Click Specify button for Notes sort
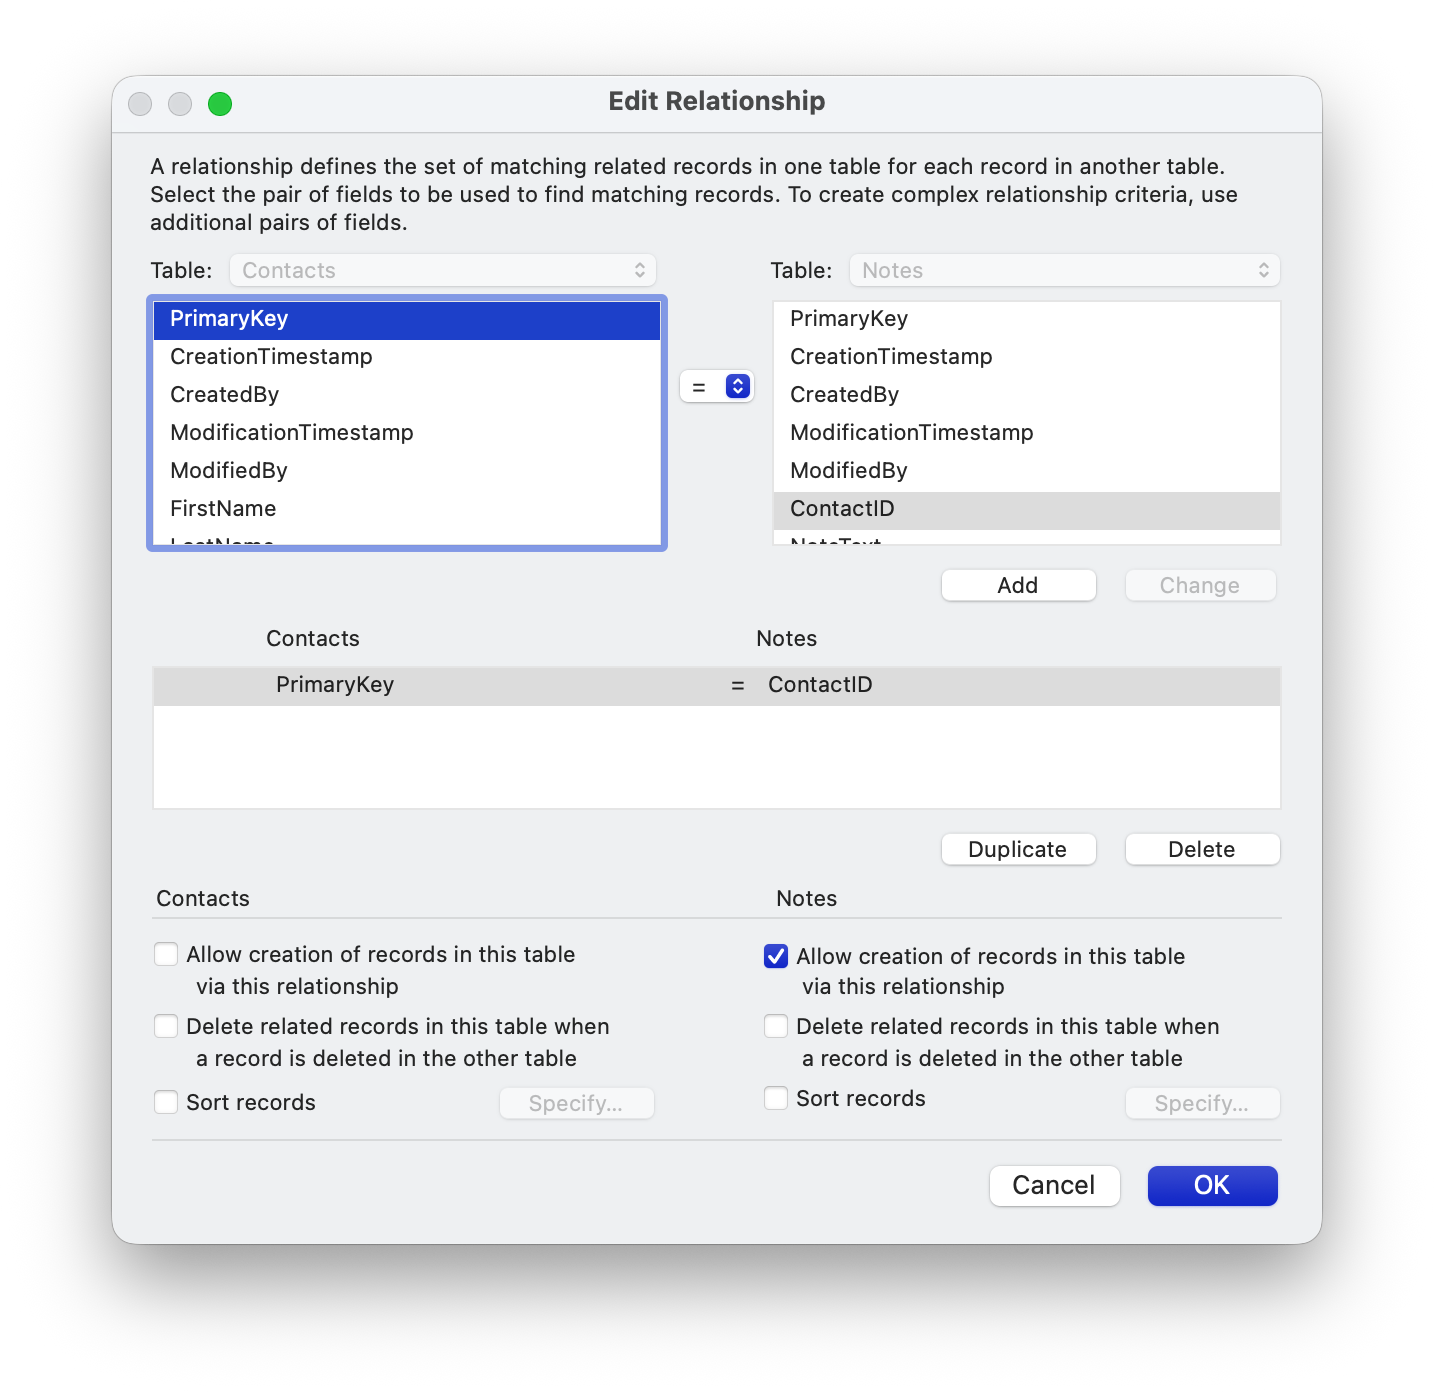1434x1392 pixels. coord(1202,1103)
